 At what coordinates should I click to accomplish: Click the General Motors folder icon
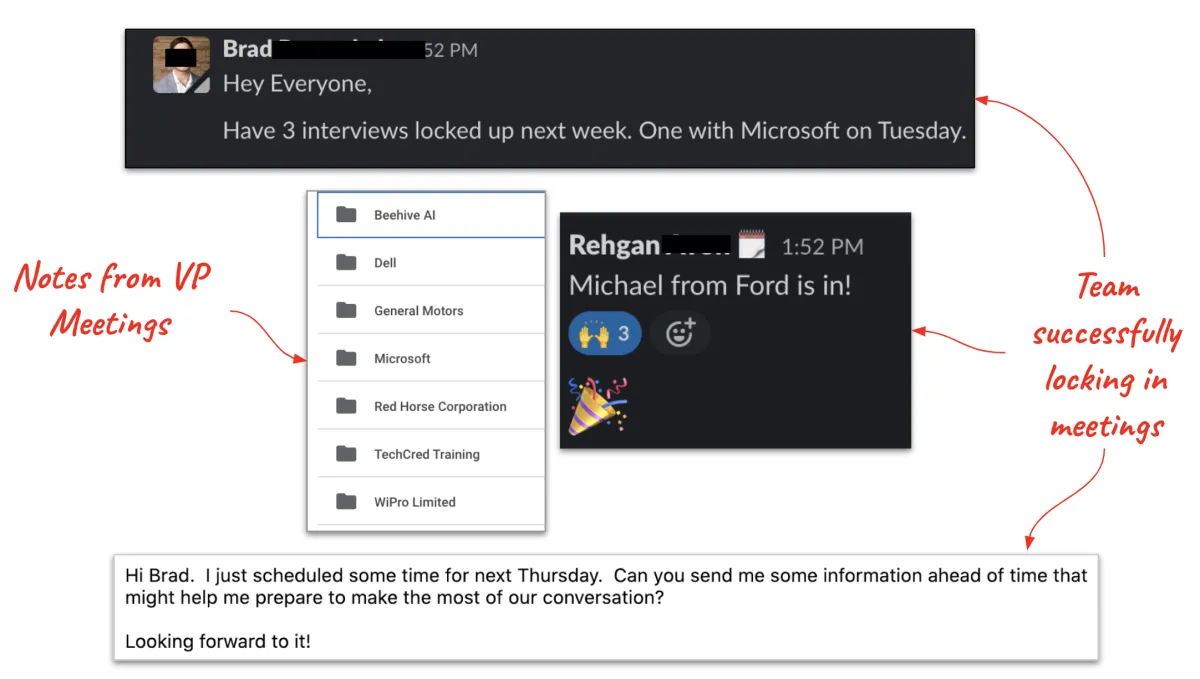(346, 311)
